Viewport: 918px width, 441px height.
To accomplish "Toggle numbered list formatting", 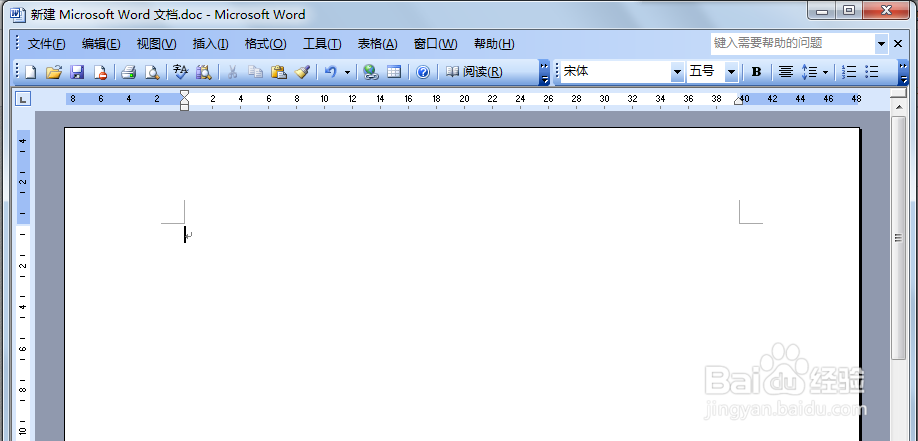I will (x=849, y=72).
